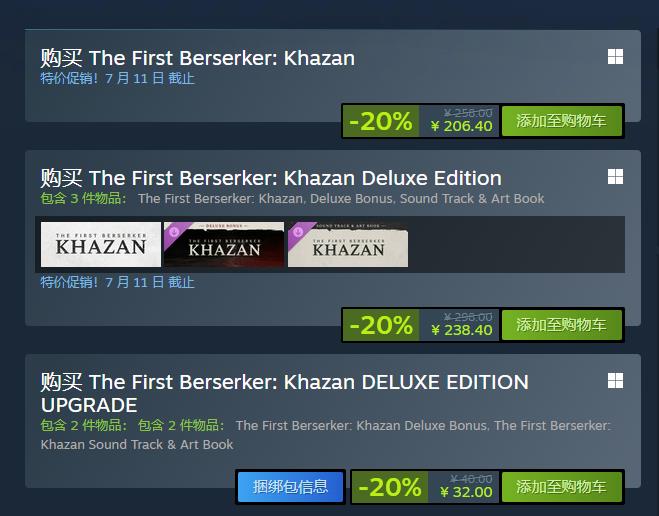Click the -20% badge on Deluxe Upgrade
The image size is (659, 516).
389,487
